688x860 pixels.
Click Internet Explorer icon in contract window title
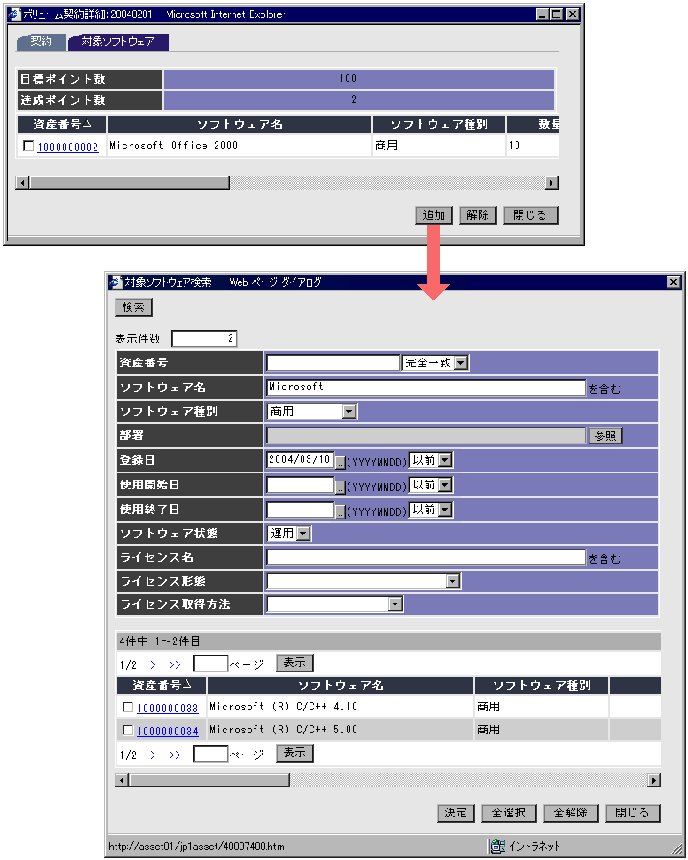pyautogui.click(x=14, y=14)
